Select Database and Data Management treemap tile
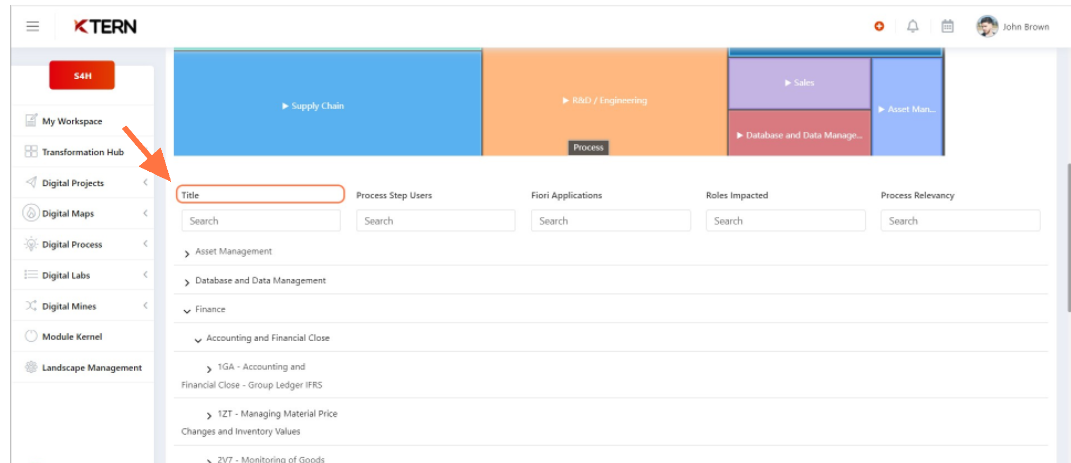 click(x=799, y=133)
